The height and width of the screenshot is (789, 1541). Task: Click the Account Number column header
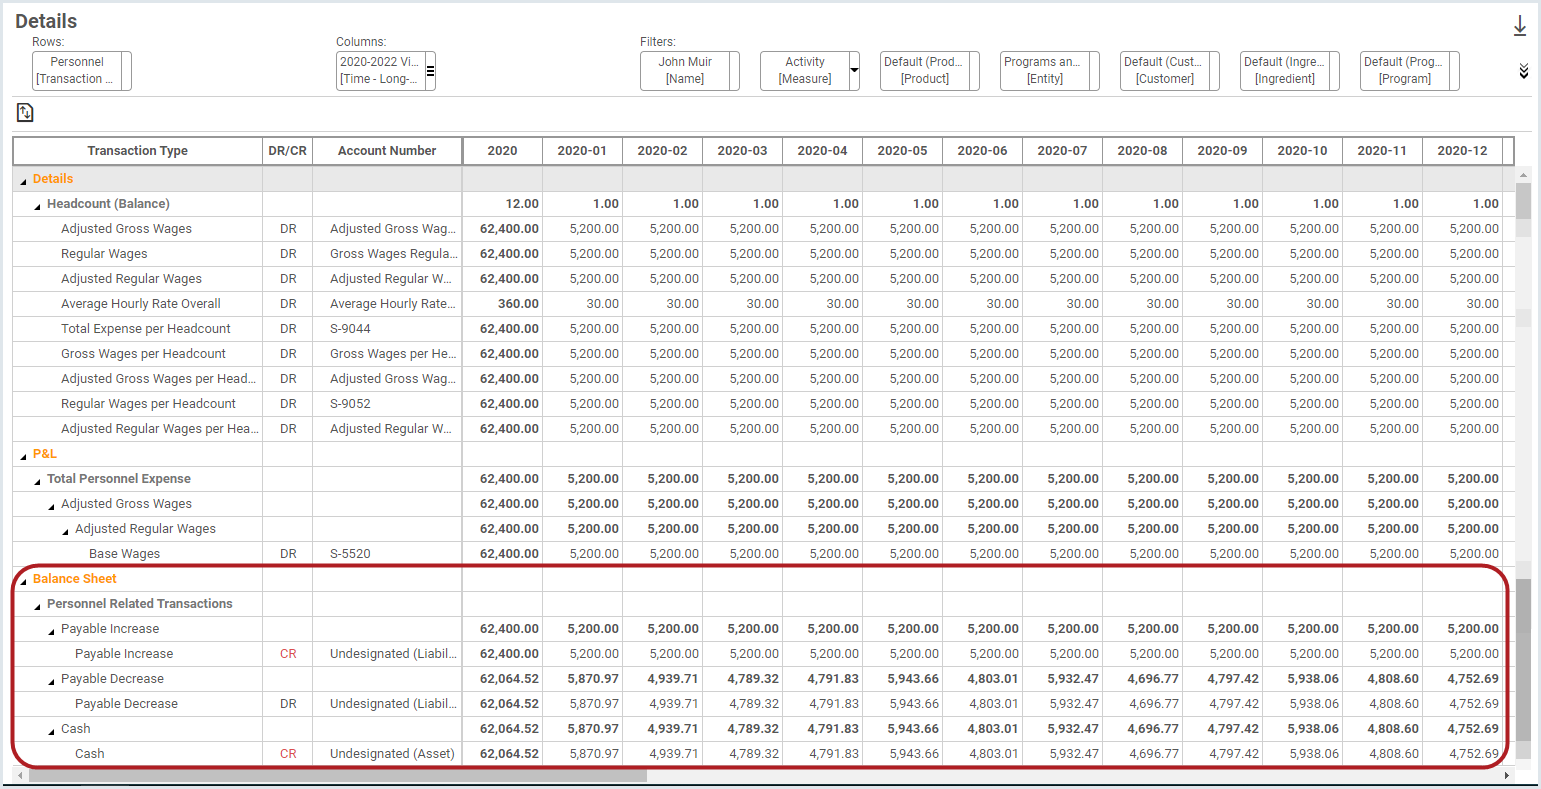pos(387,151)
